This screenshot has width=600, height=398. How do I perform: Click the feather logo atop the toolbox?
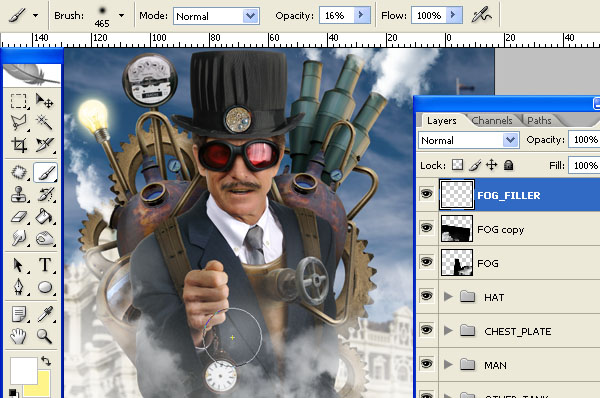tap(32, 75)
